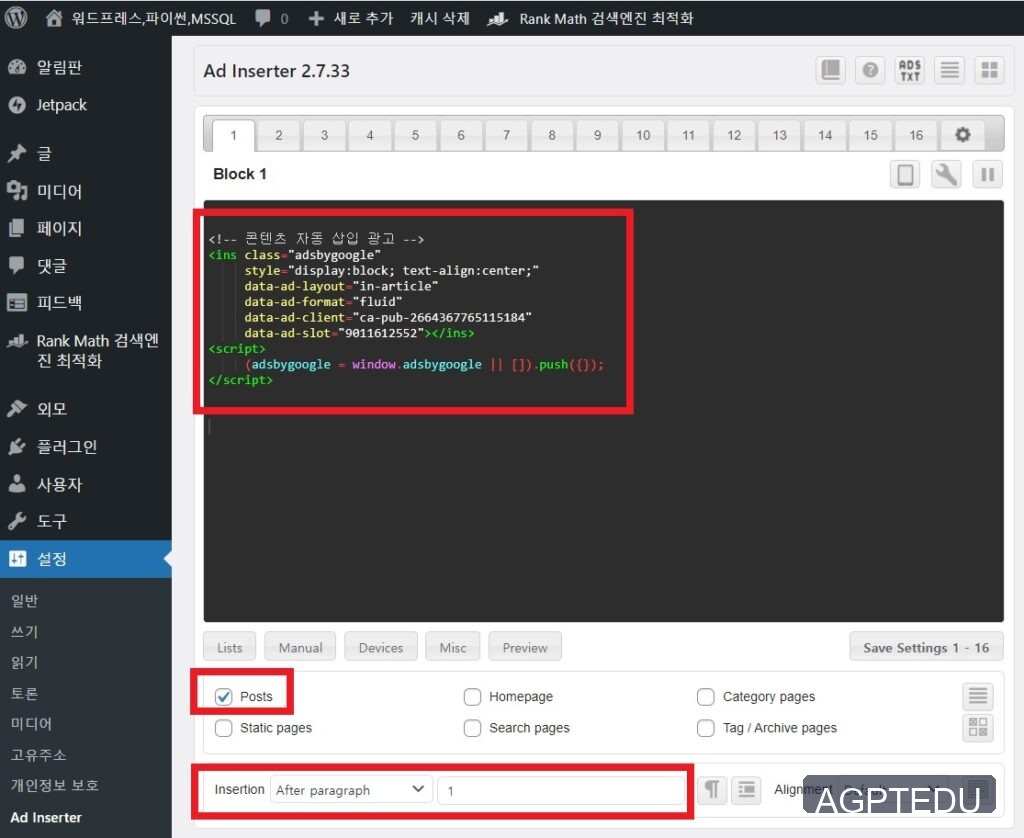
Task: Enable Tag / Archive pages checkbox
Action: 705,728
